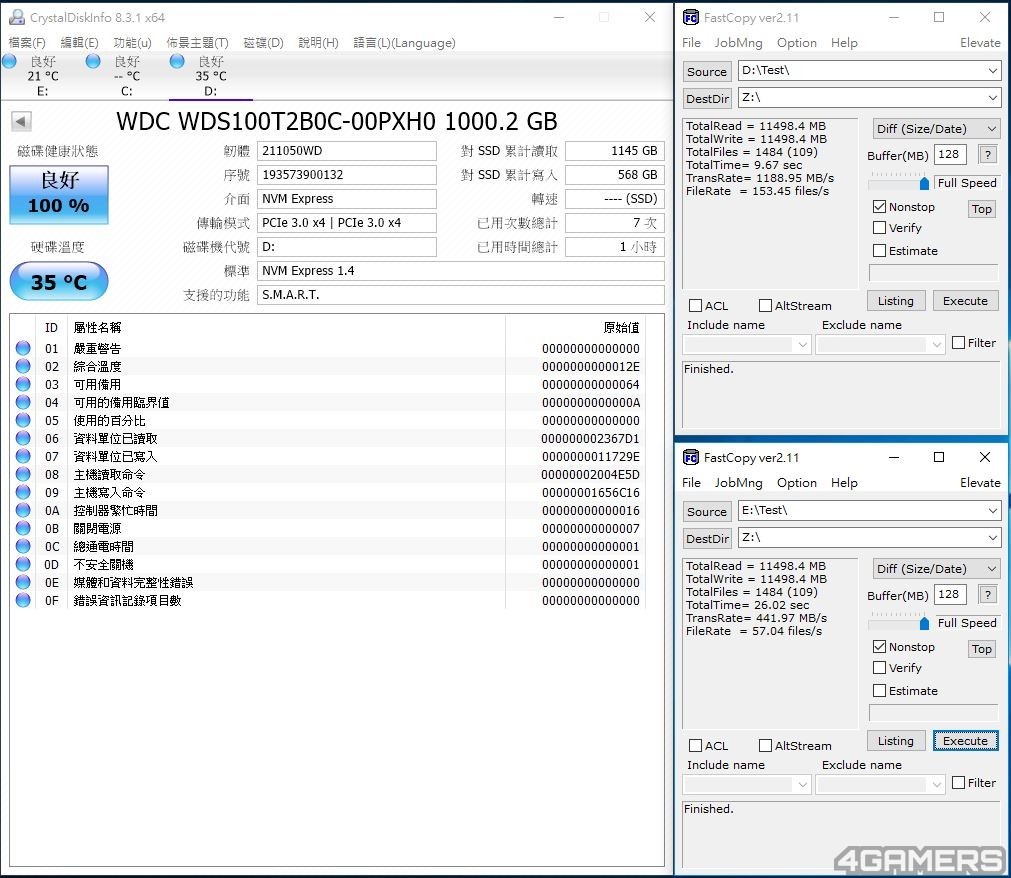Click status circle for attribute 02
Image resolution: width=1011 pixels, height=878 pixels.
23,366
